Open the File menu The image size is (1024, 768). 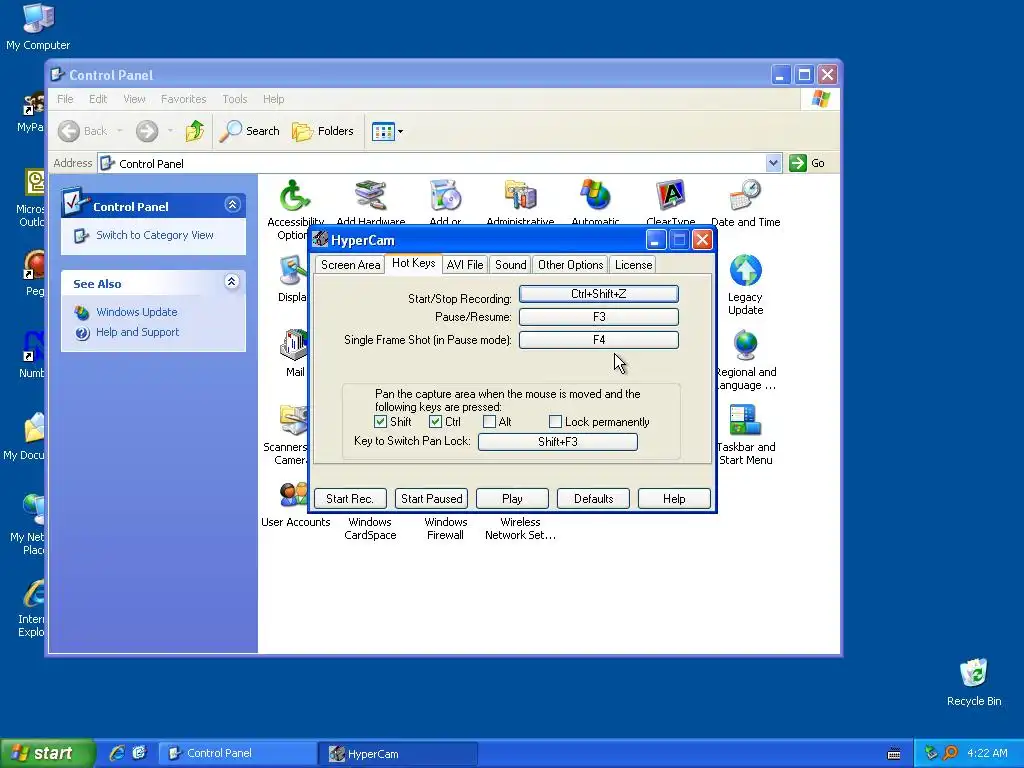65,99
